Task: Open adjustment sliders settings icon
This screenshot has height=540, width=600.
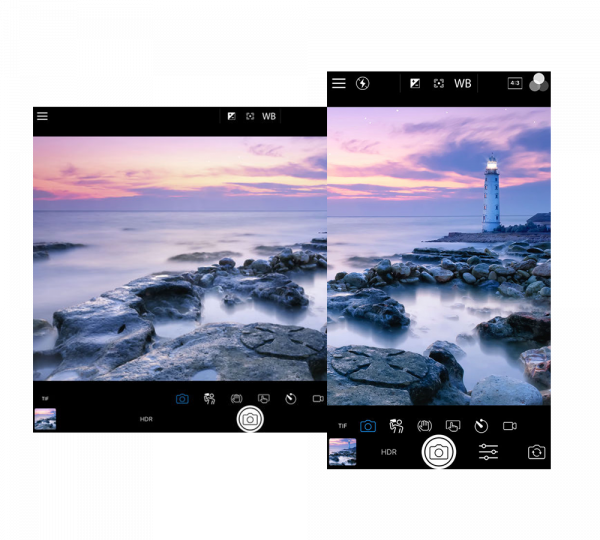Action: pos(488,452)
